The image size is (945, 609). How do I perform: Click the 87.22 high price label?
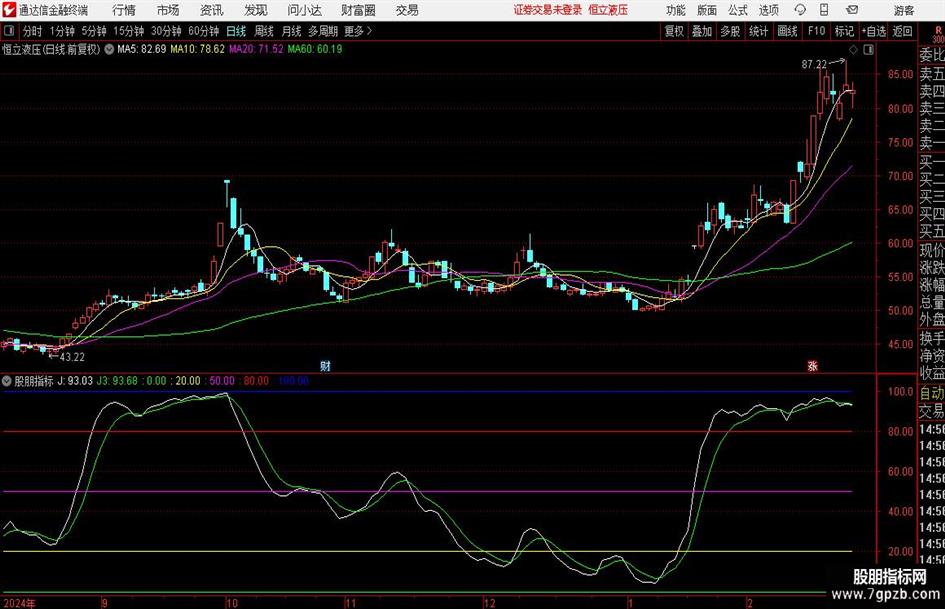(x=814, y=65)
